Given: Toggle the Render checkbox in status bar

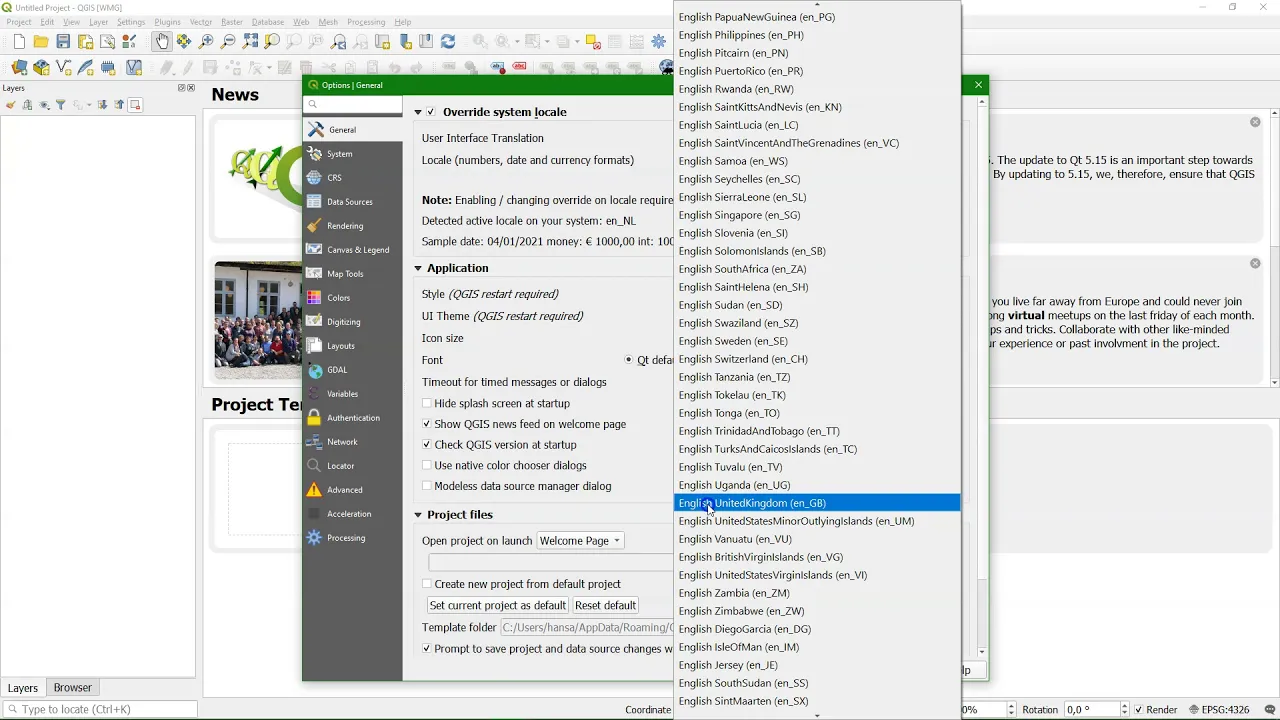Looking at the screenshot, I should 1139,710.
